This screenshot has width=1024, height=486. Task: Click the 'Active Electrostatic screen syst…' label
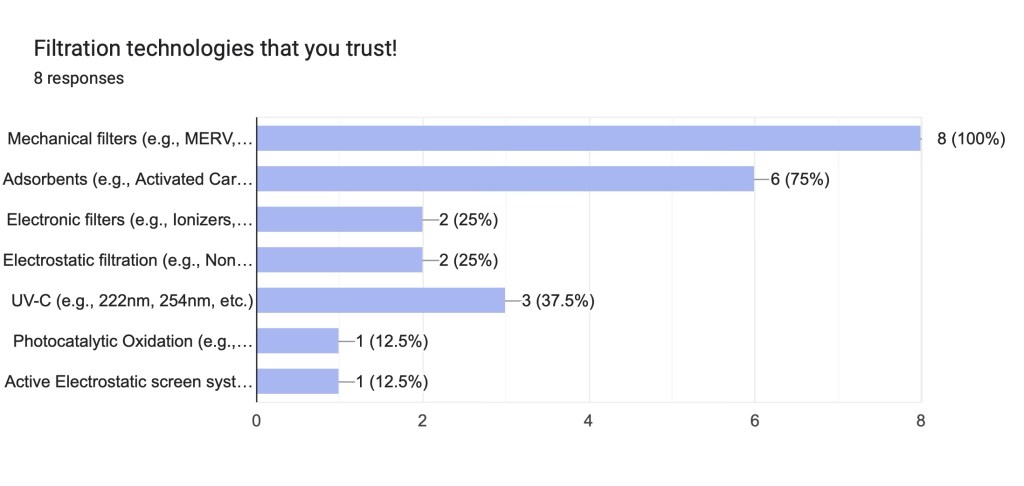(x=128, y=381)
